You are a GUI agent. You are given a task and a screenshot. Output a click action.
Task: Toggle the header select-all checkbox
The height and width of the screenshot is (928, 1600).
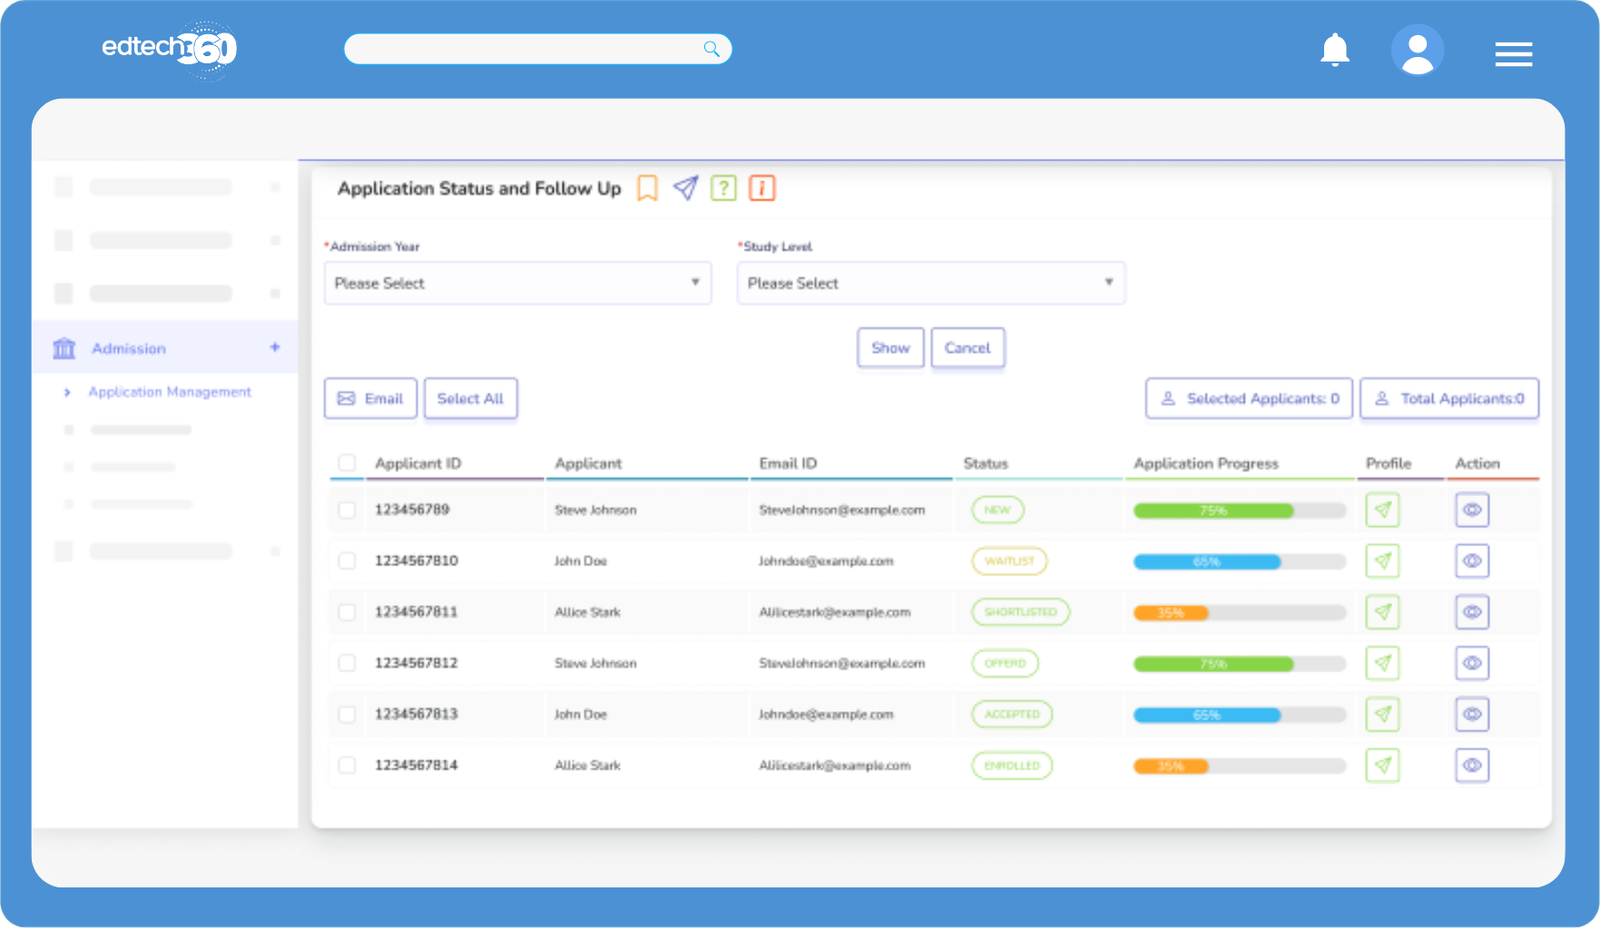point(347,463)
